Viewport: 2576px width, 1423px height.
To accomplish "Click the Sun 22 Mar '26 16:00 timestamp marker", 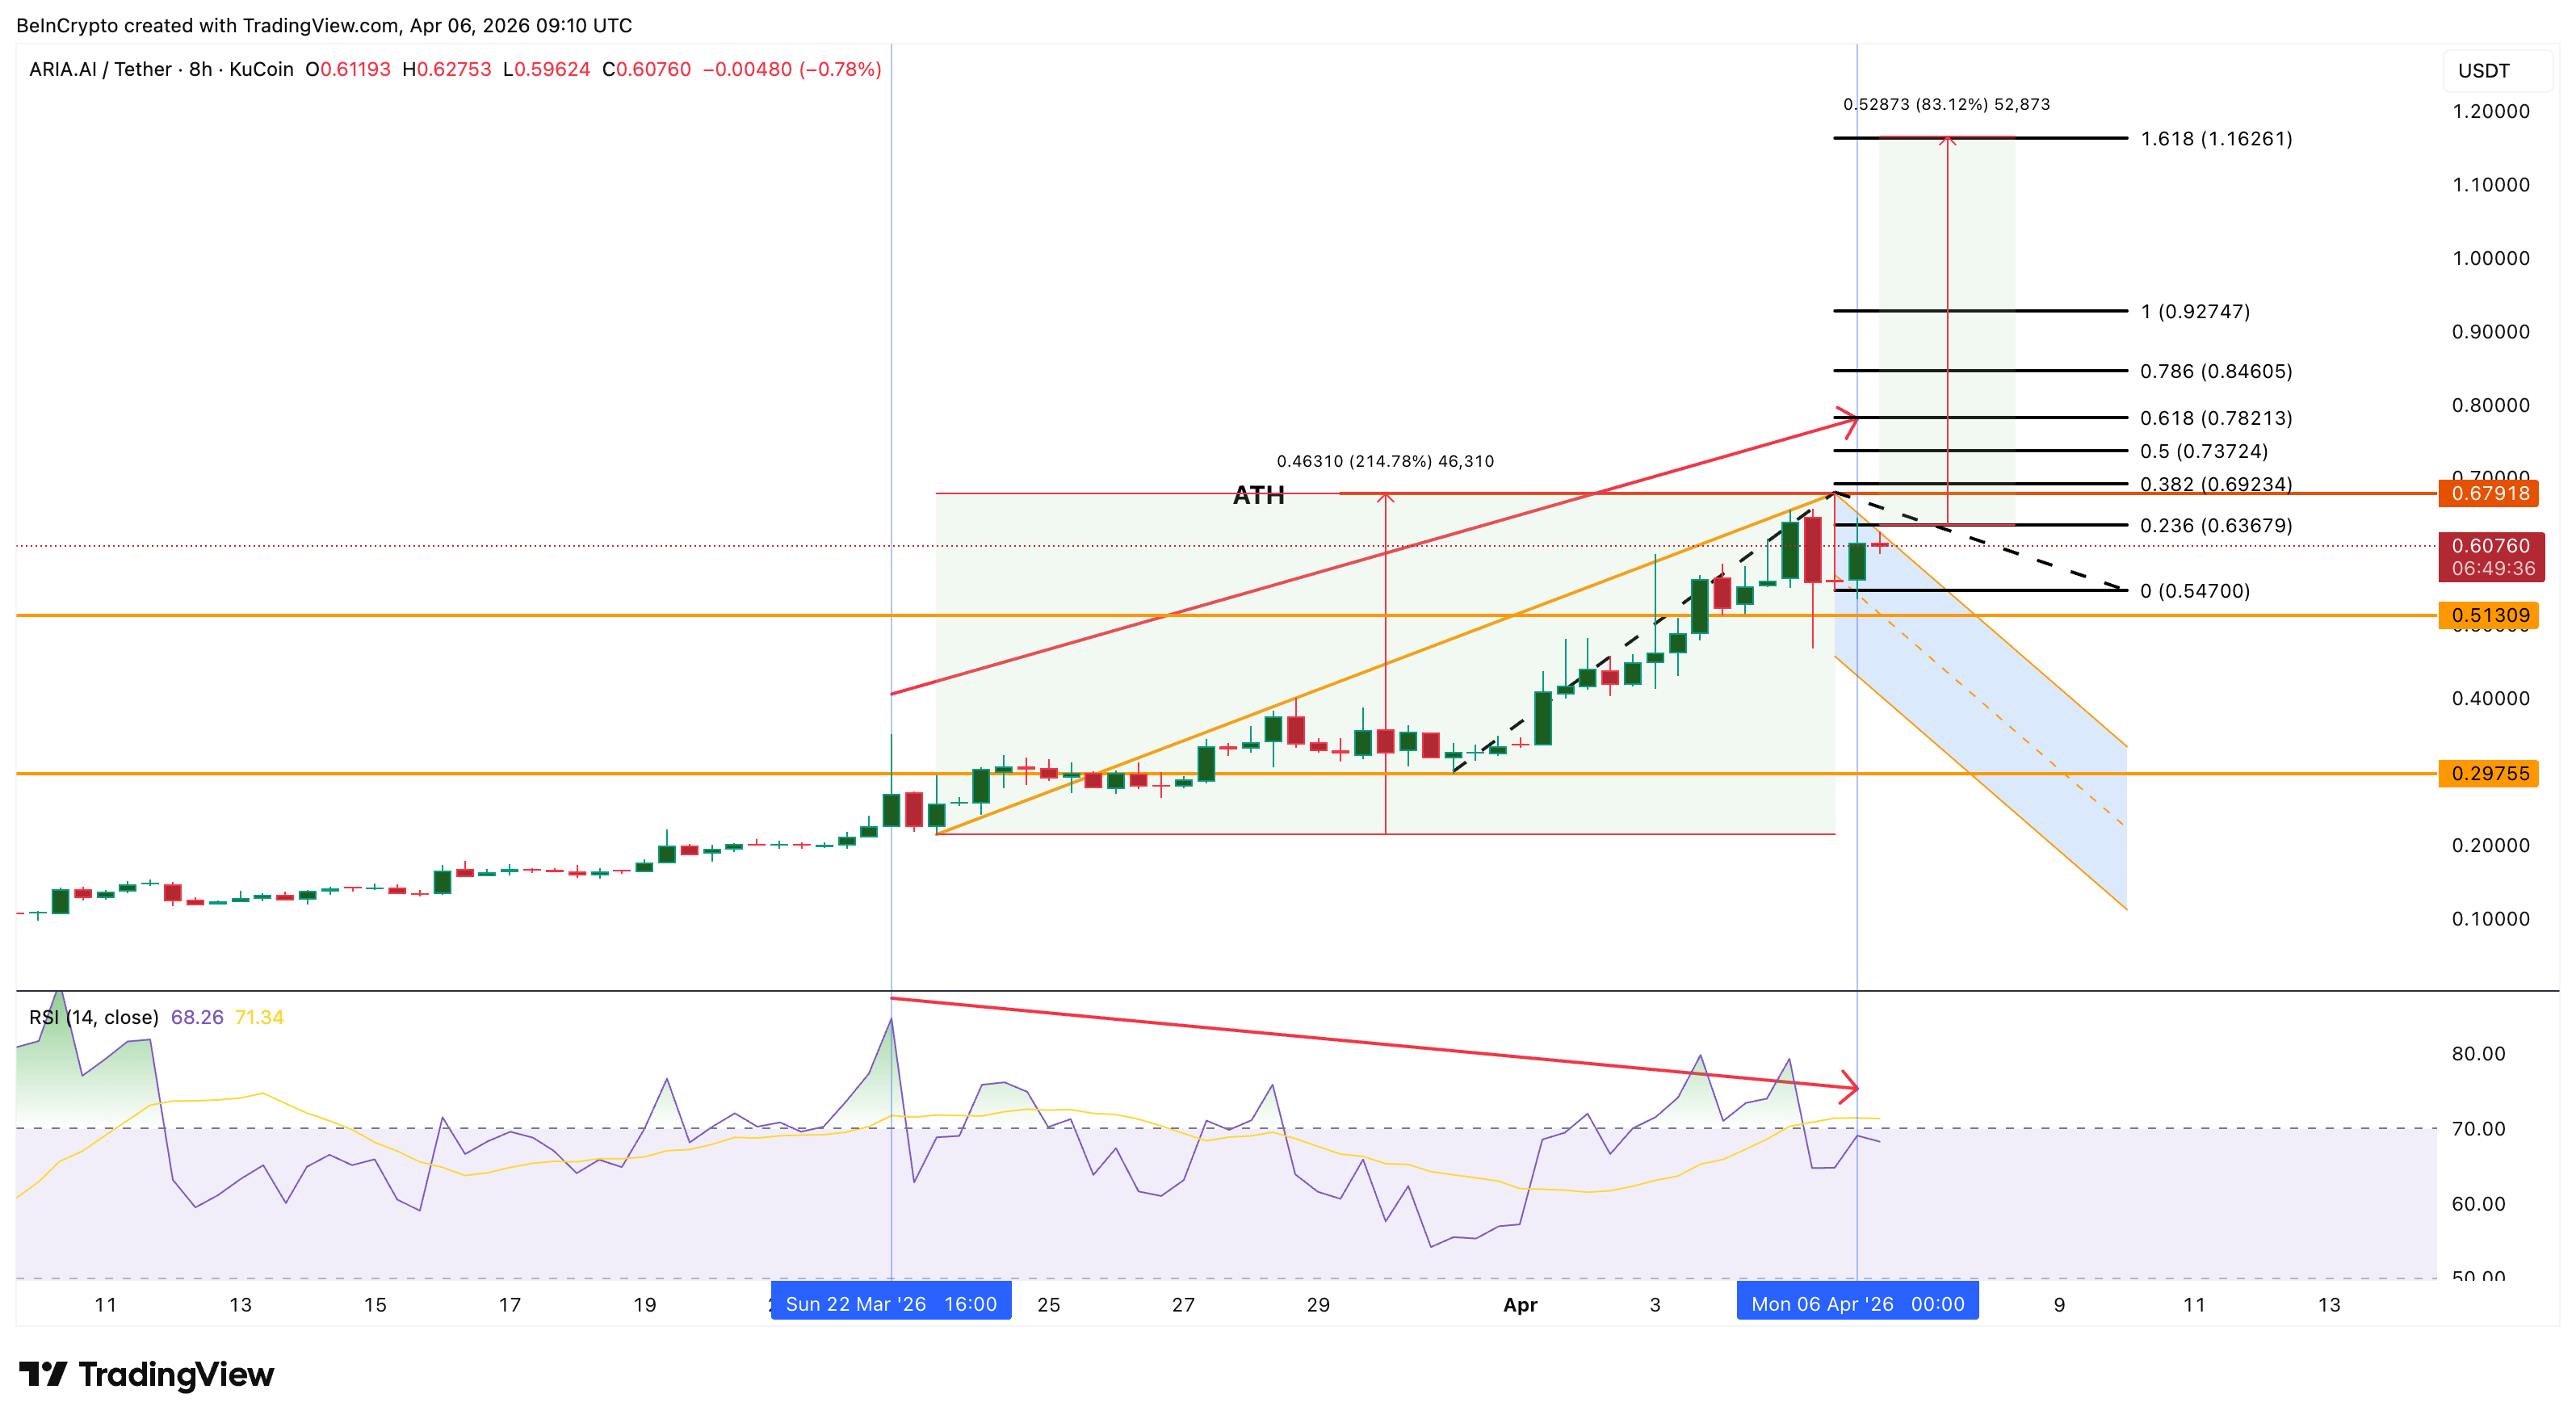I will tap(891, 1303).
